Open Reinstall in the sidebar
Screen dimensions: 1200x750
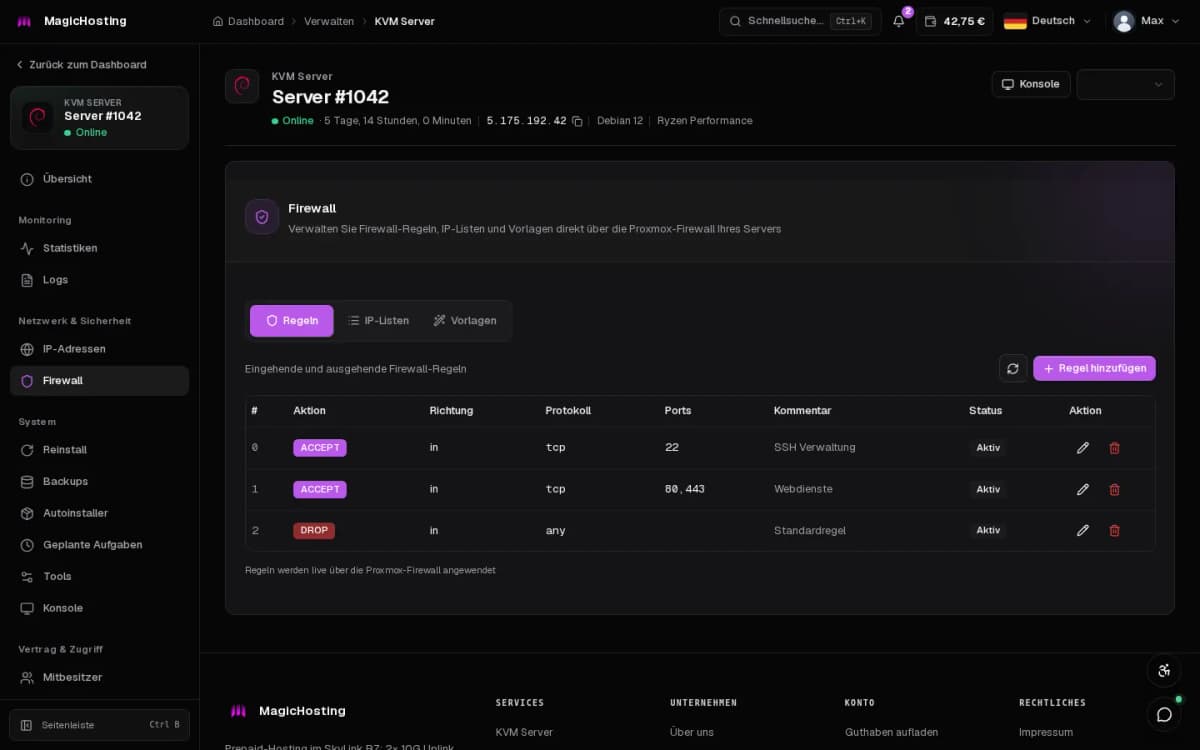(99, 450)
